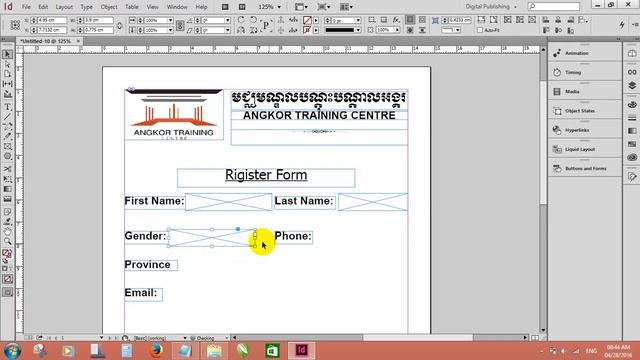The width and height of the screenshot is (640, 360).
Task: Select the Scissors tool
Action: pos(7,169)
